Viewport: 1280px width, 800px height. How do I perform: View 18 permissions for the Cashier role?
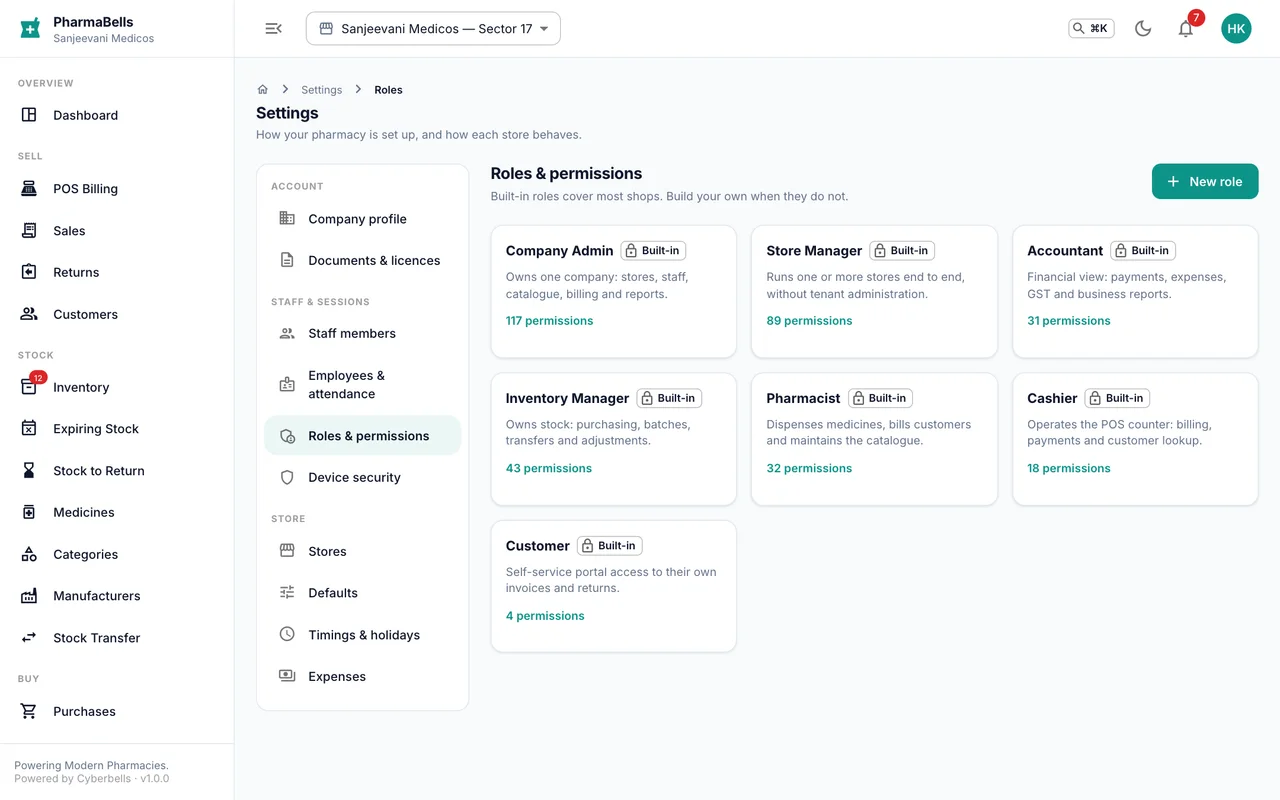(x=1068, y=468)
